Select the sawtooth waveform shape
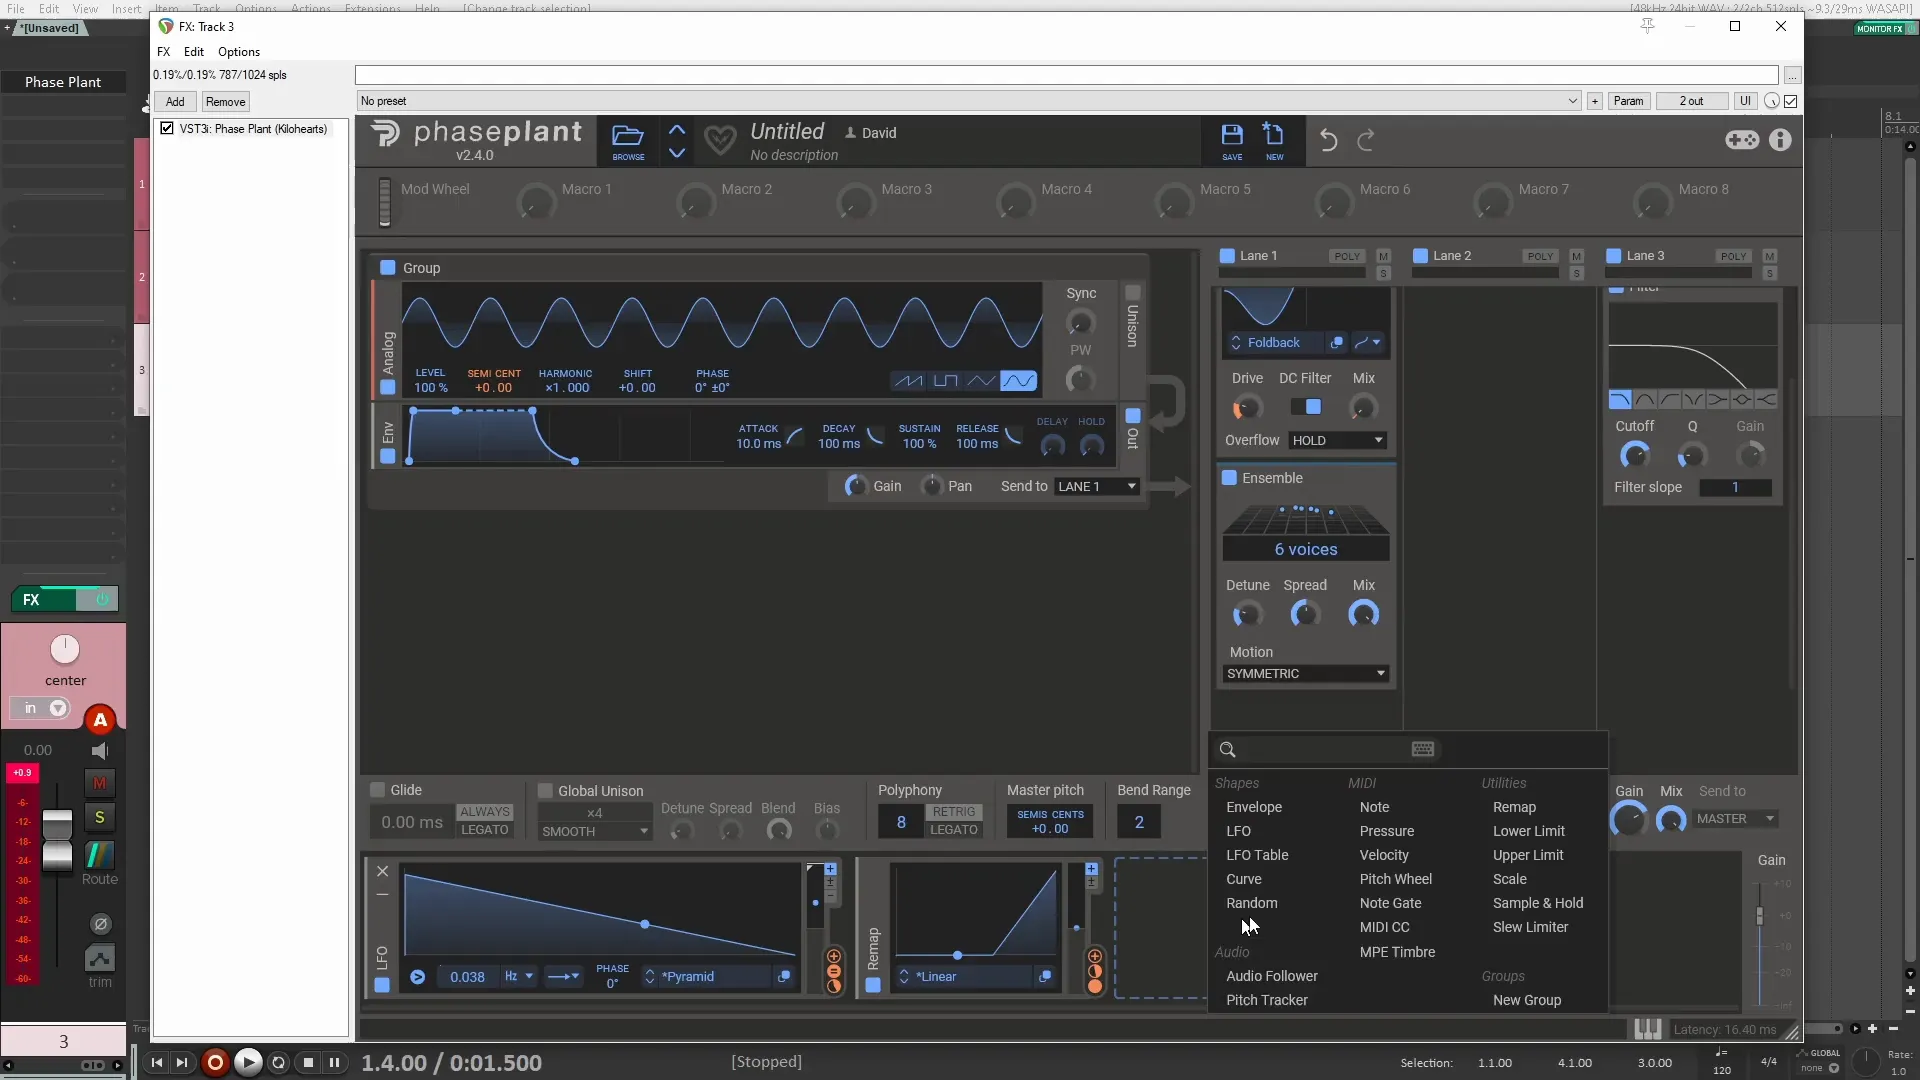The width and height of the screenshot is (1920, 1080). click(908, 381)
